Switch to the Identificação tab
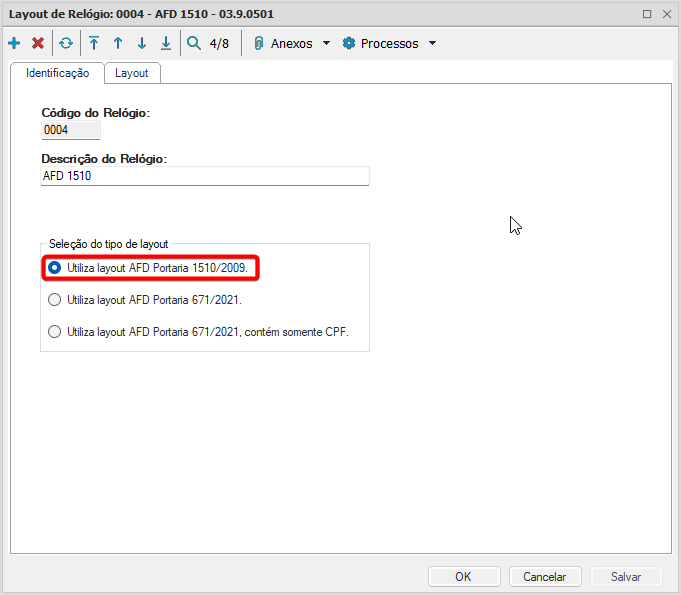 point(57,73)
